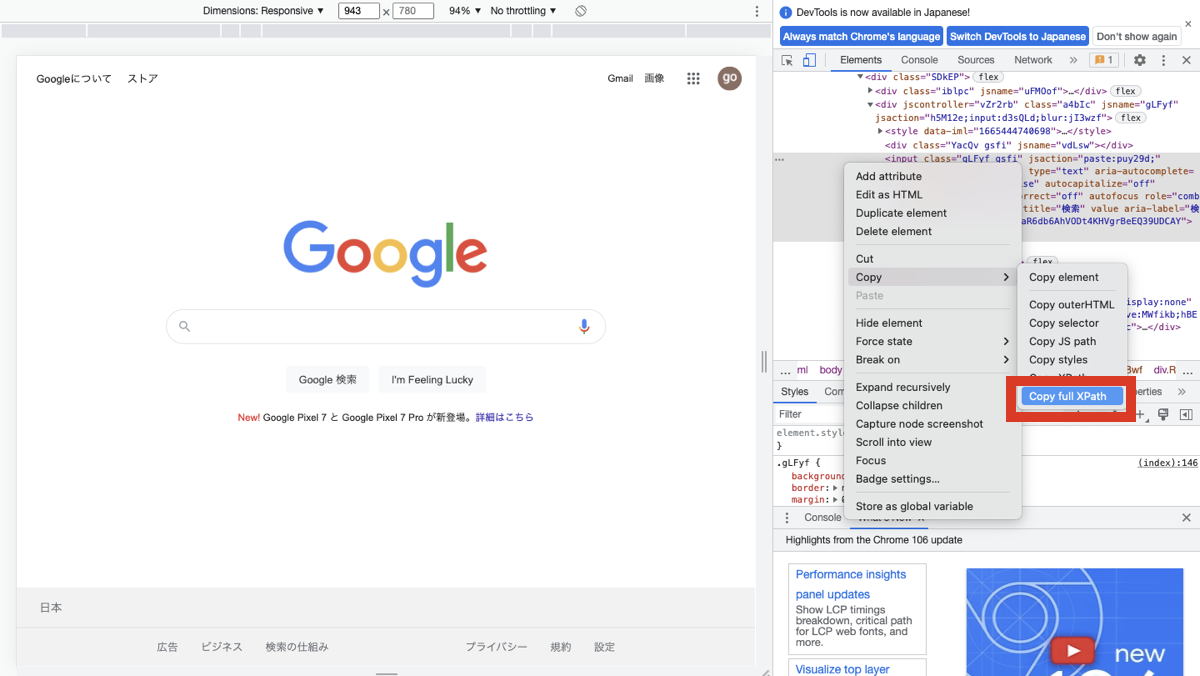Click Switch DevTools to Japanese button
1200x676 pixels.
(x=1017, y=35)
